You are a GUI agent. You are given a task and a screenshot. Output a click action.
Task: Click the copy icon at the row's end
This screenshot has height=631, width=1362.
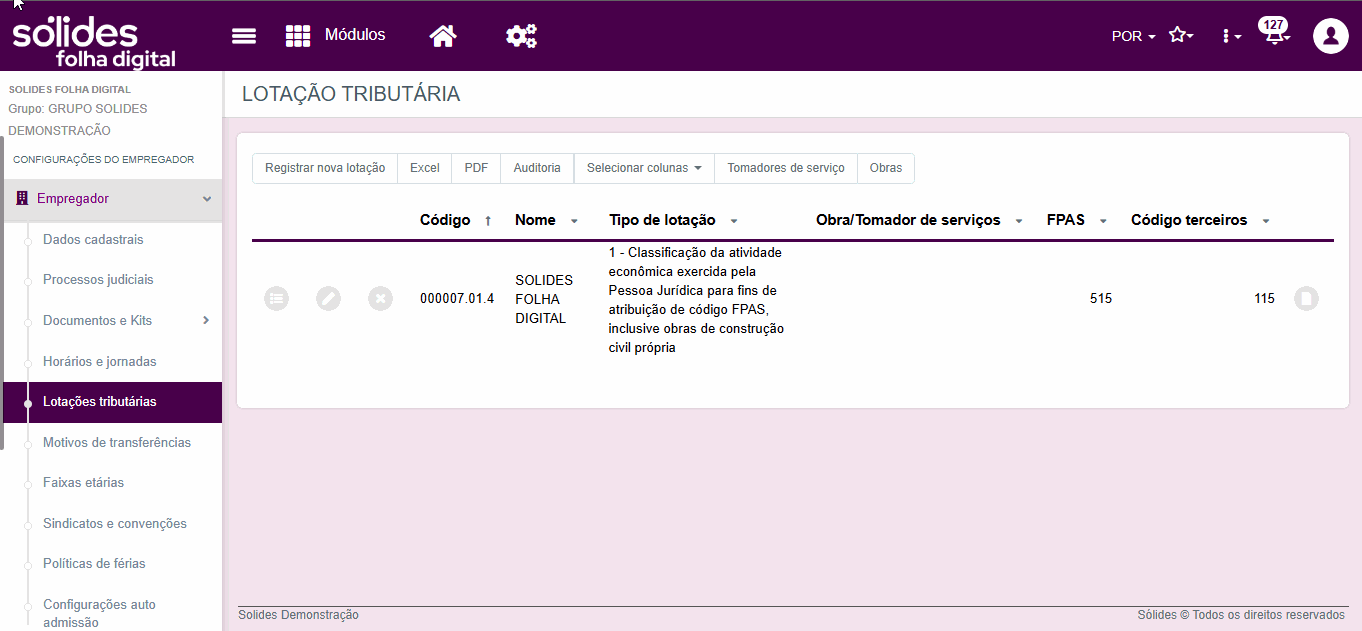[x=1306, y=298]
